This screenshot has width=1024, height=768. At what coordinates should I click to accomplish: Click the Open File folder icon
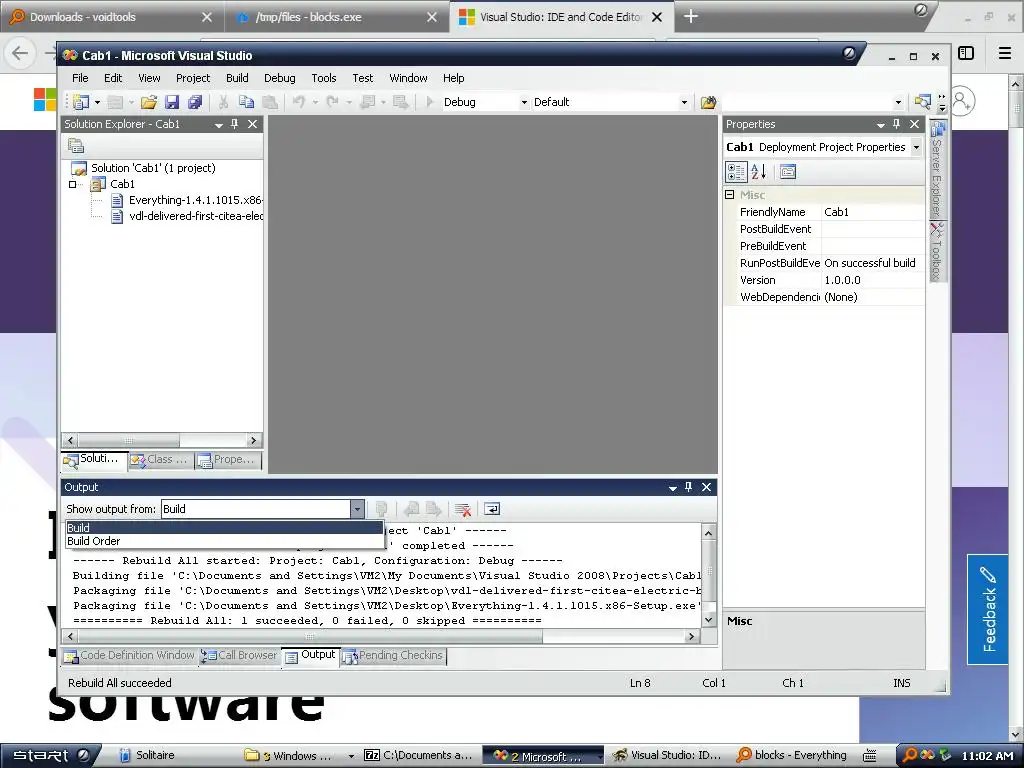click(149, 102)
